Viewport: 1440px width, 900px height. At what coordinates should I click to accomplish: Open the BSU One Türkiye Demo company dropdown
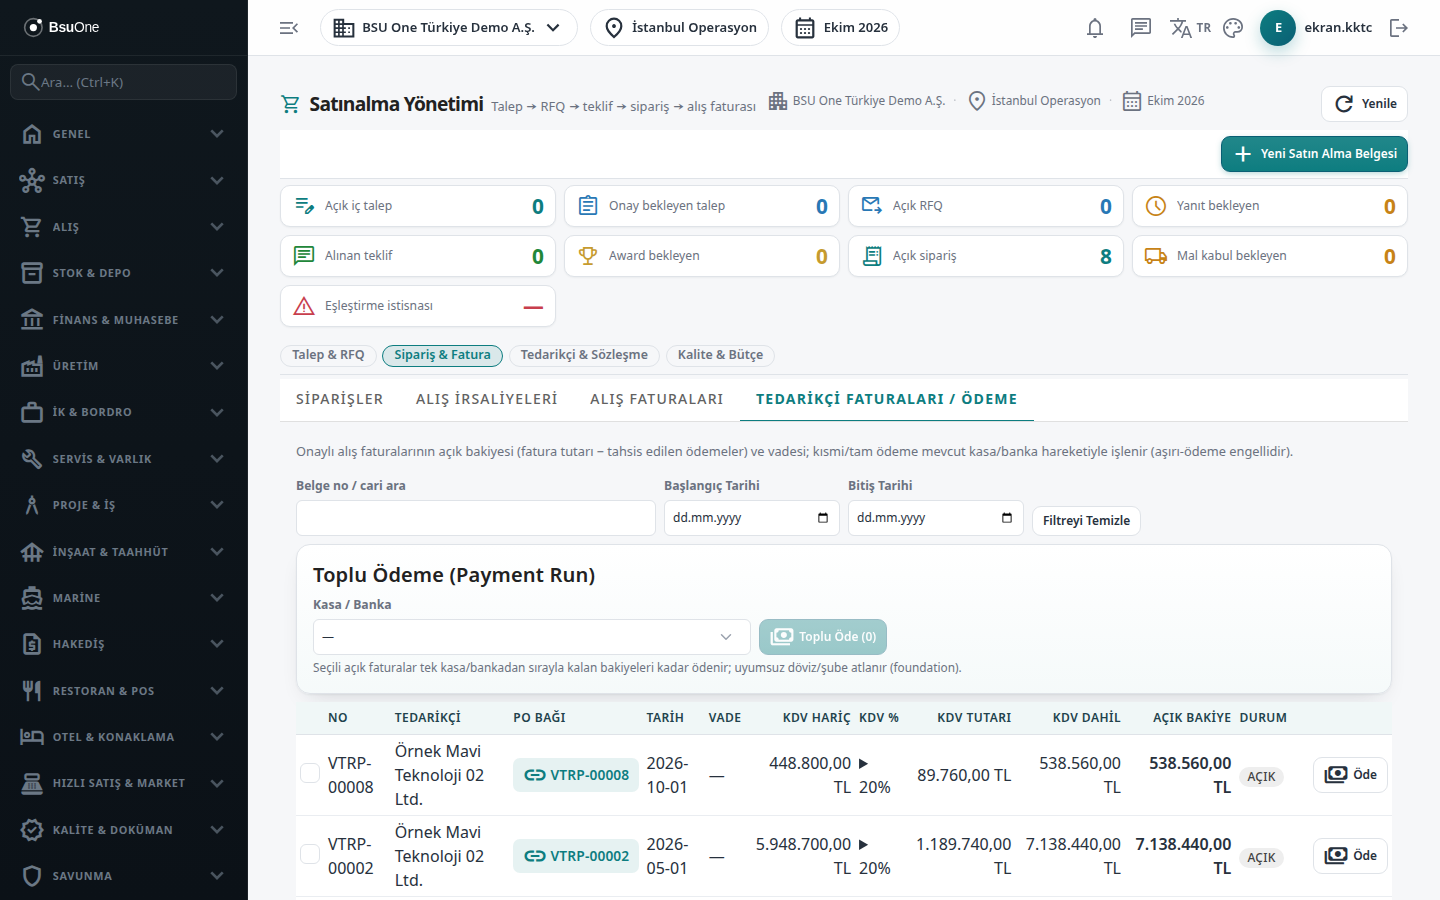449,28
